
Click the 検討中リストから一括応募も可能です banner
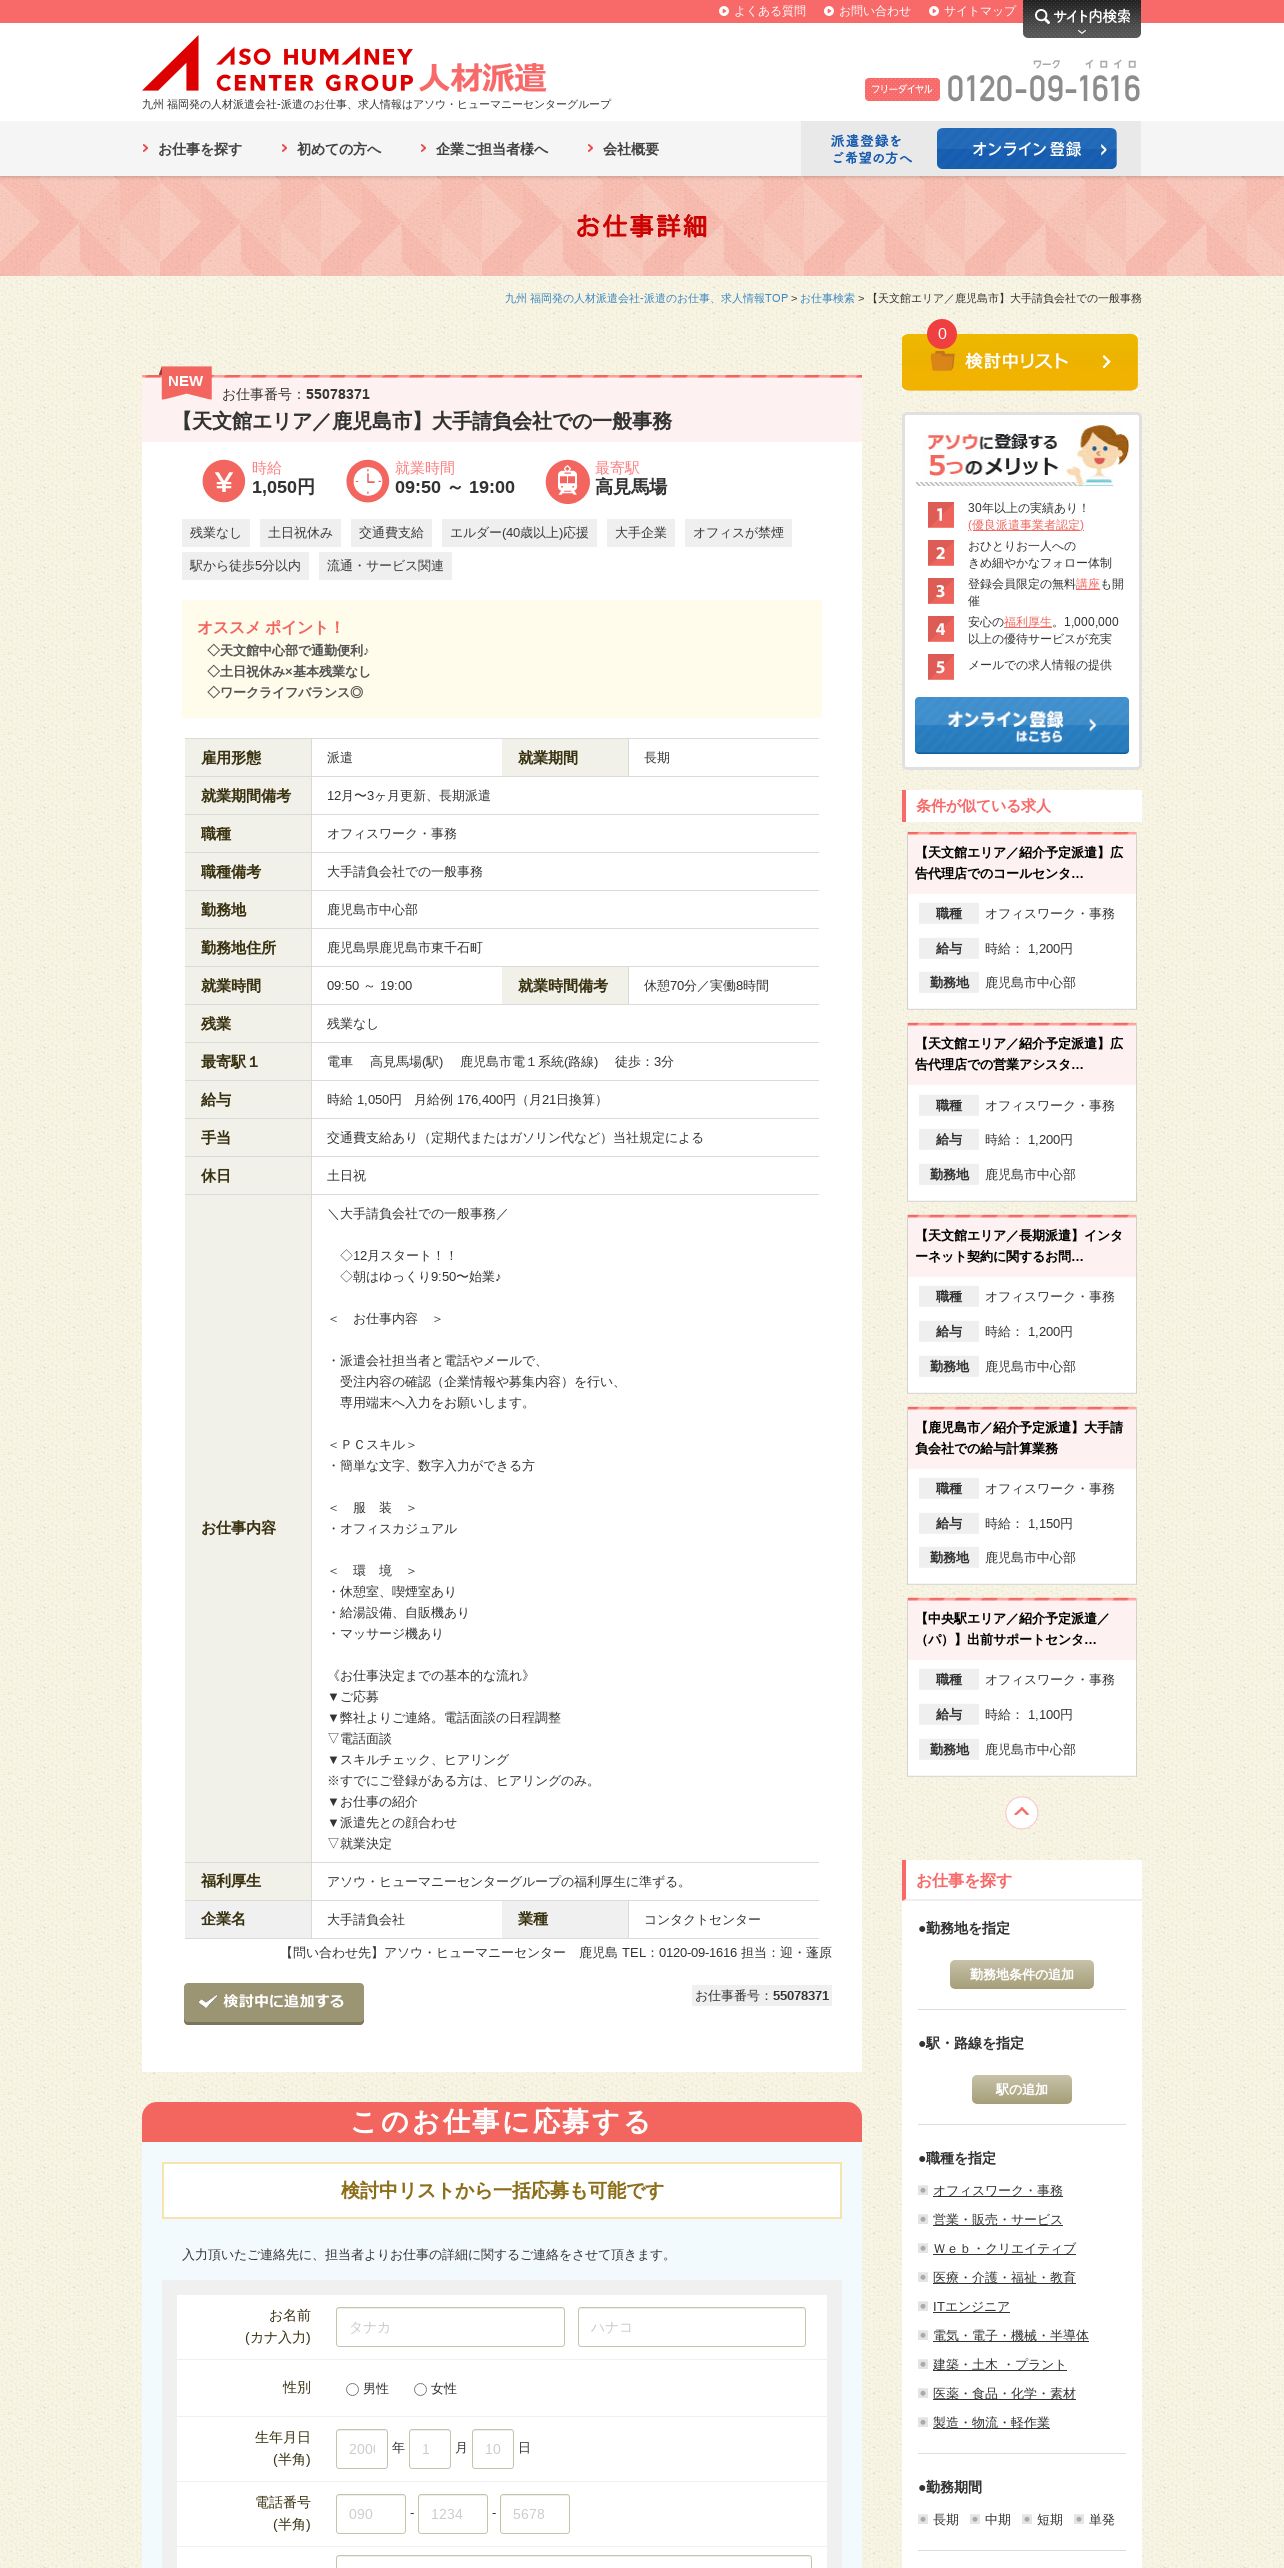point(502,2191)
